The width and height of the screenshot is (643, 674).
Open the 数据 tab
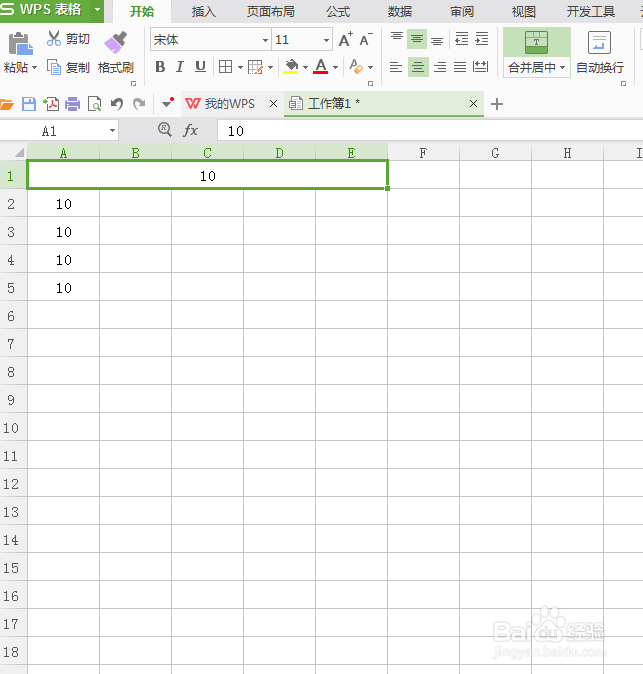pyautogui.click(x=400, y=12)
